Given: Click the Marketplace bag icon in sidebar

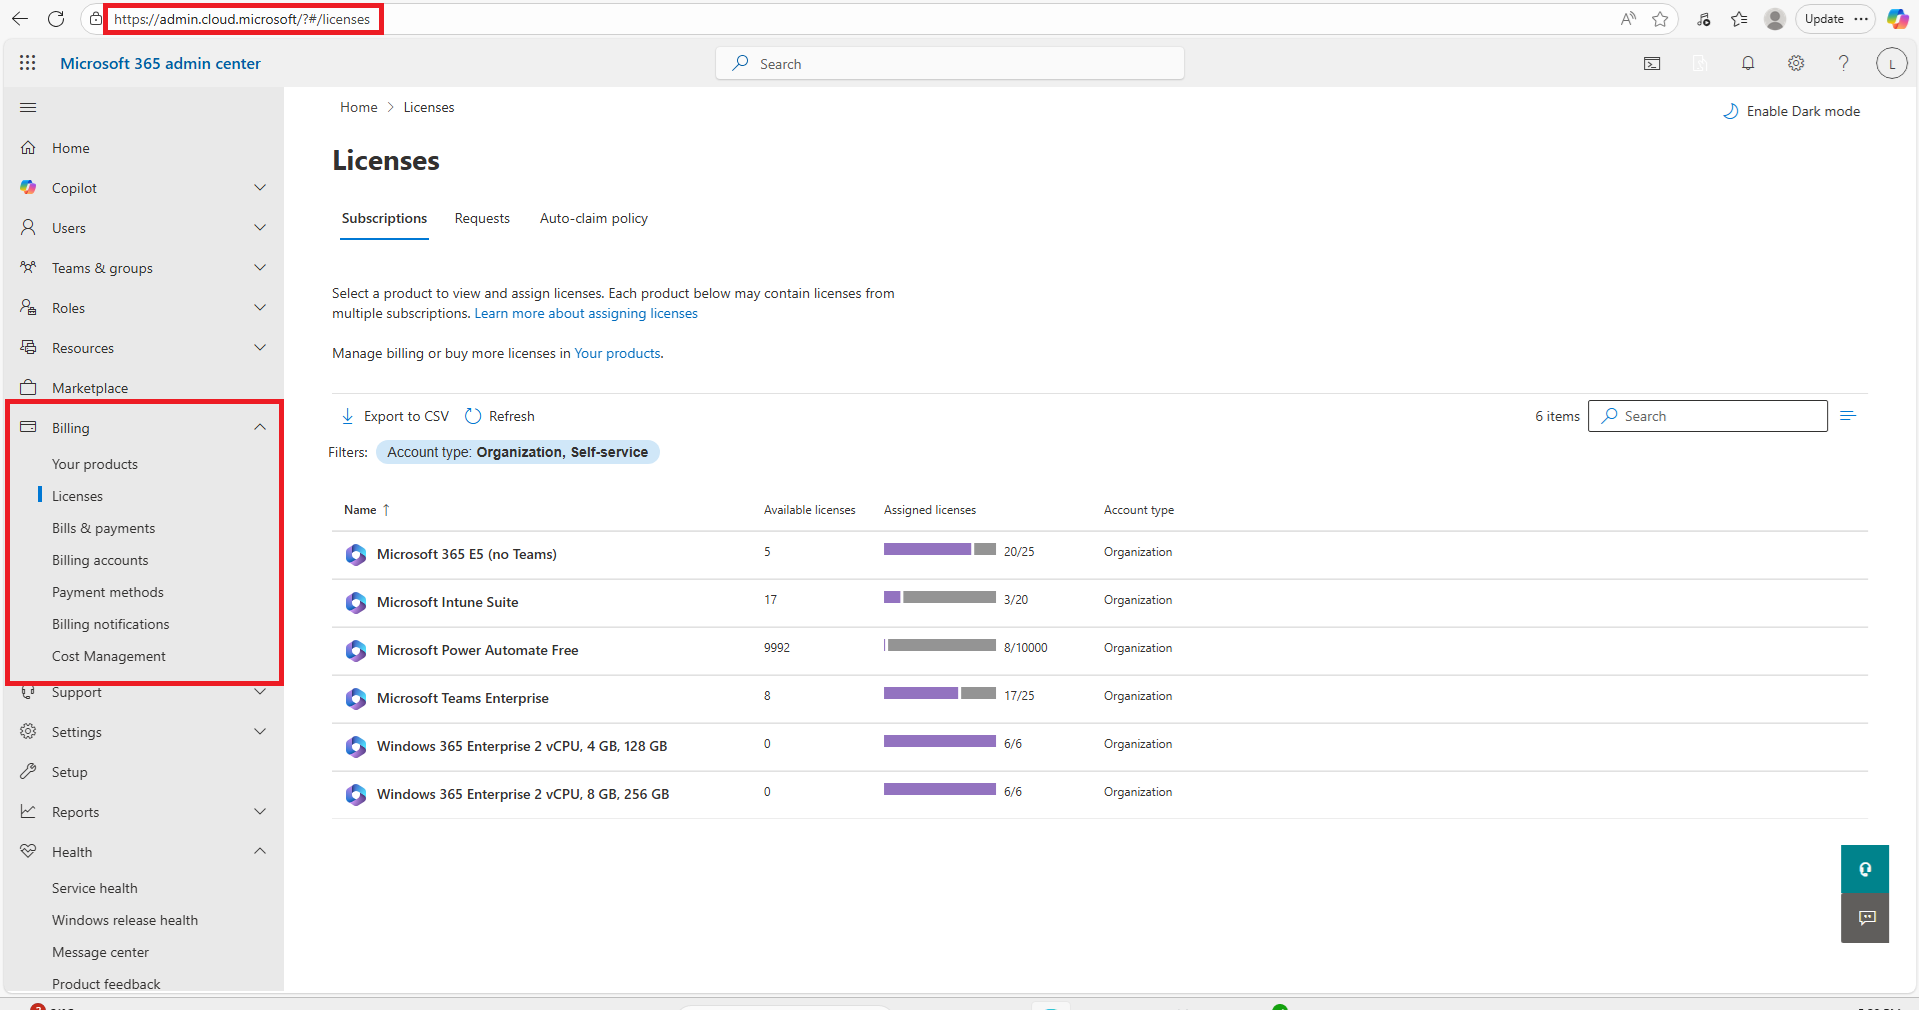Looking at the screenshot, I should (28, 388).
